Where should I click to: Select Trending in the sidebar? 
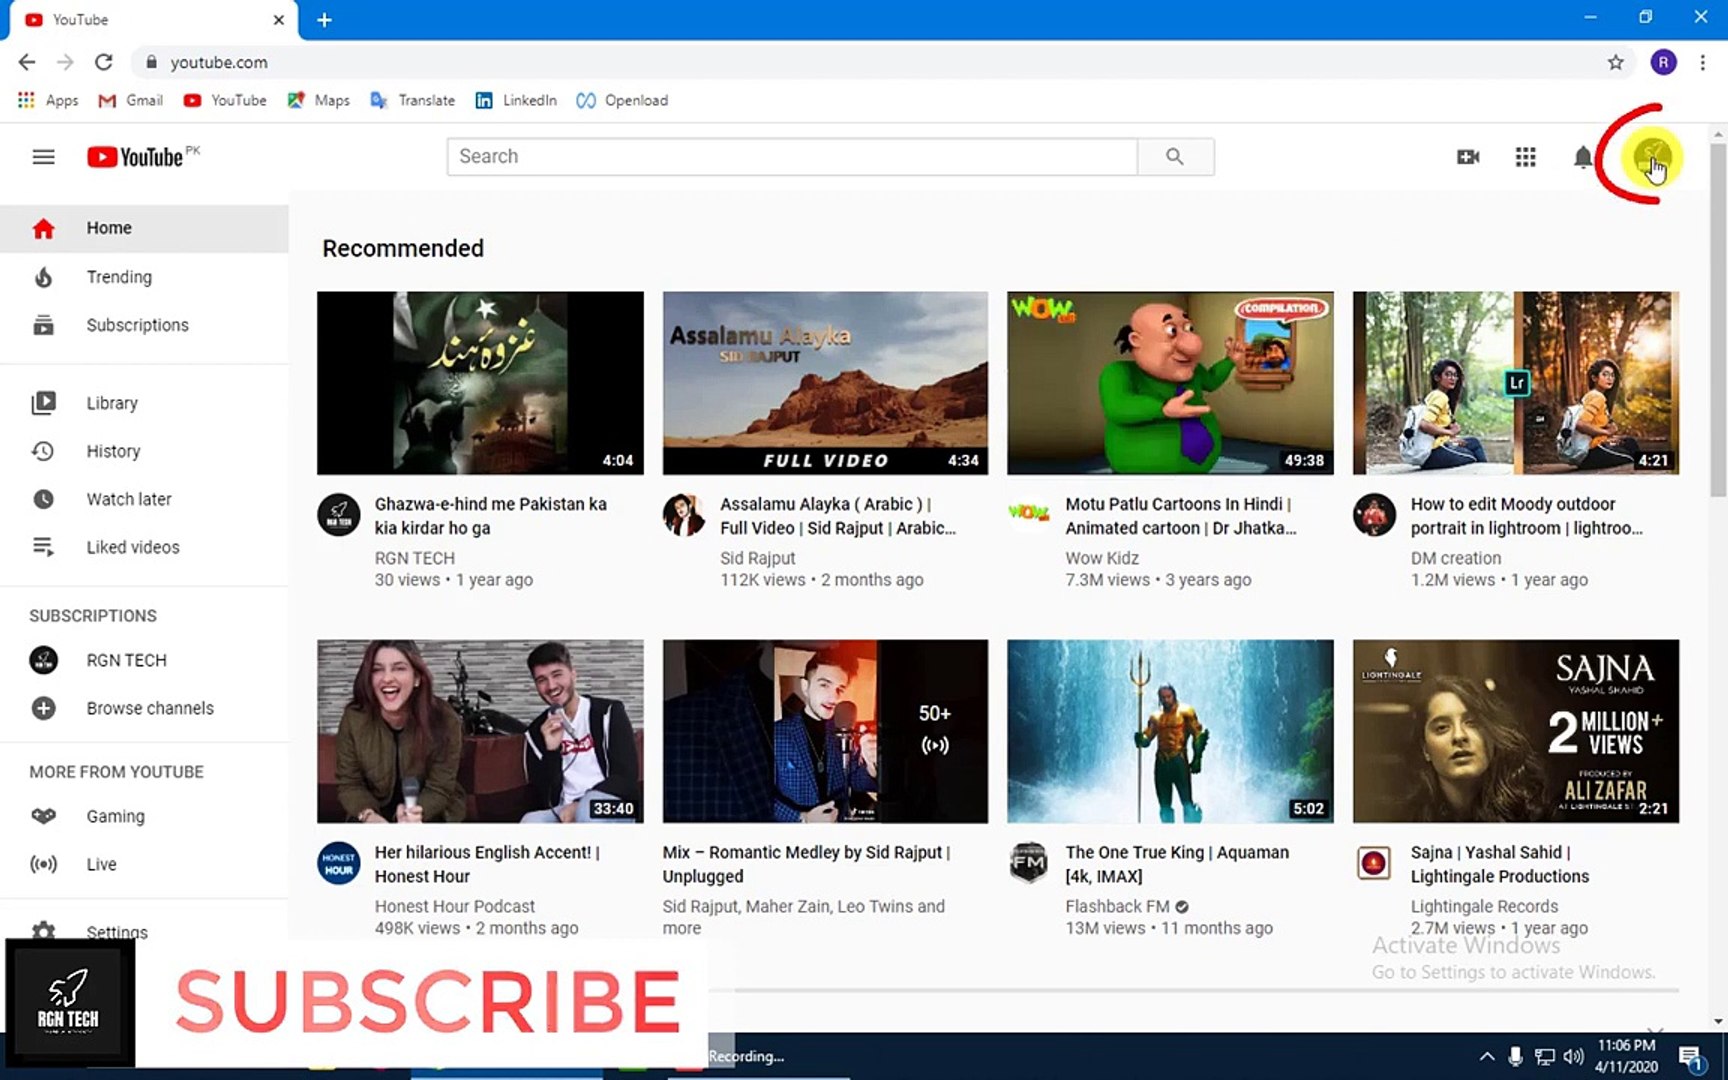119,276
